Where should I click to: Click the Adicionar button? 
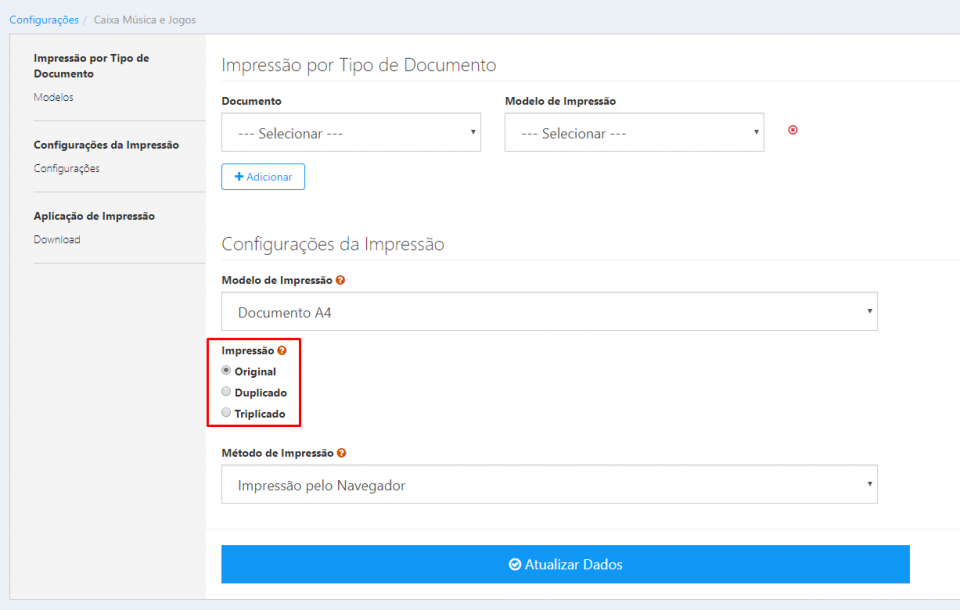pos(263,177)
